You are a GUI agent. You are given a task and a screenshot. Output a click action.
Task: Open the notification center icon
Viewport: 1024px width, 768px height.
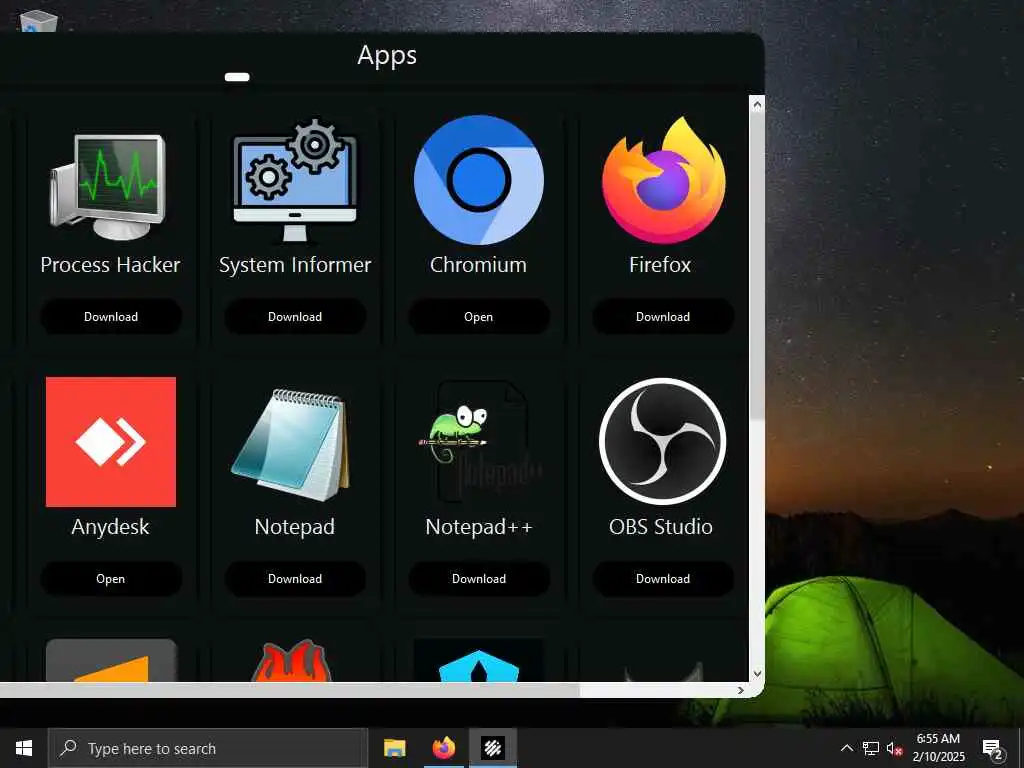click(993, 749)
